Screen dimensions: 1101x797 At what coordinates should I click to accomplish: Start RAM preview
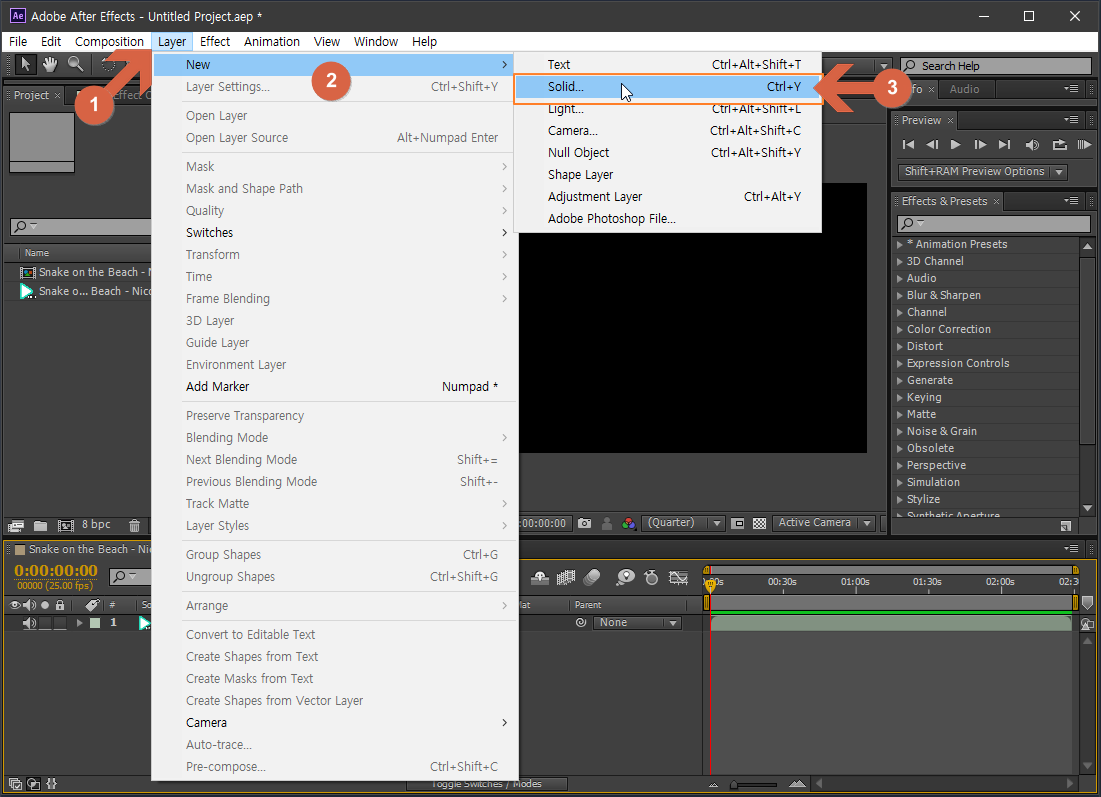[1084, 145]
